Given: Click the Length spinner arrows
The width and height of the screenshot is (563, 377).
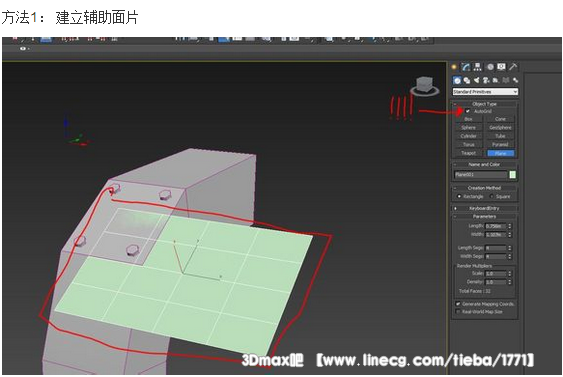Looking at the screenshot, I should pyautogui.click(x=510, y=226).
